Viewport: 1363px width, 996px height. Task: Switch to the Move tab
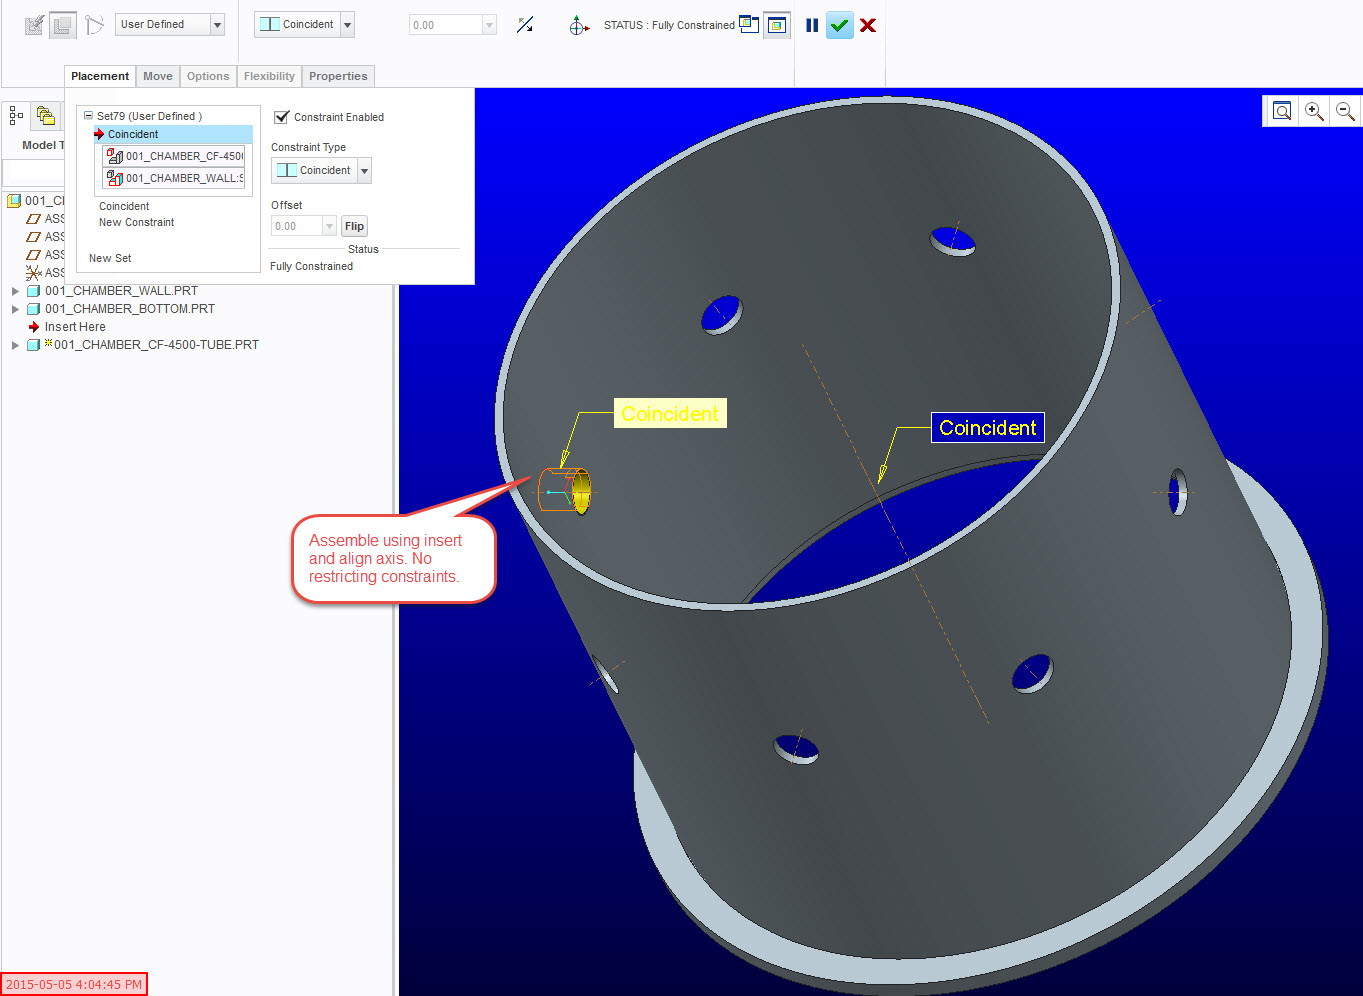coord(158,76)
